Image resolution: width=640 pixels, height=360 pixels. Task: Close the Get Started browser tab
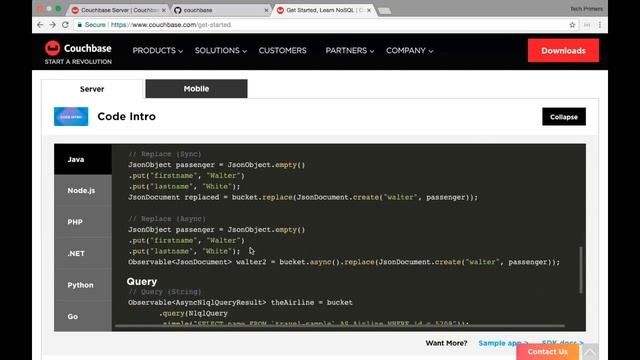click(369, 10)
